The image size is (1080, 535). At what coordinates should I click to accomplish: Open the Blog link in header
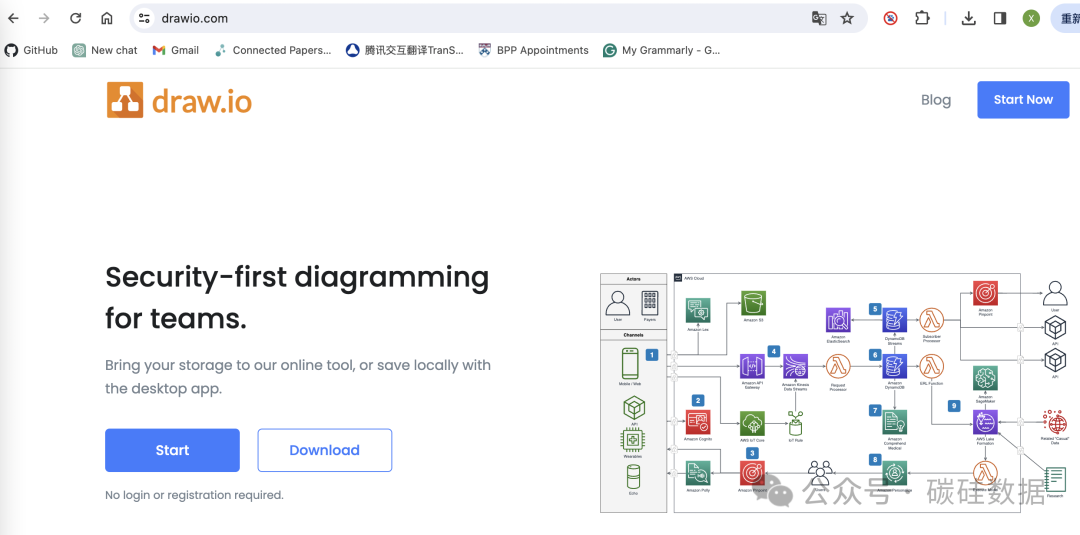[935, 100]
